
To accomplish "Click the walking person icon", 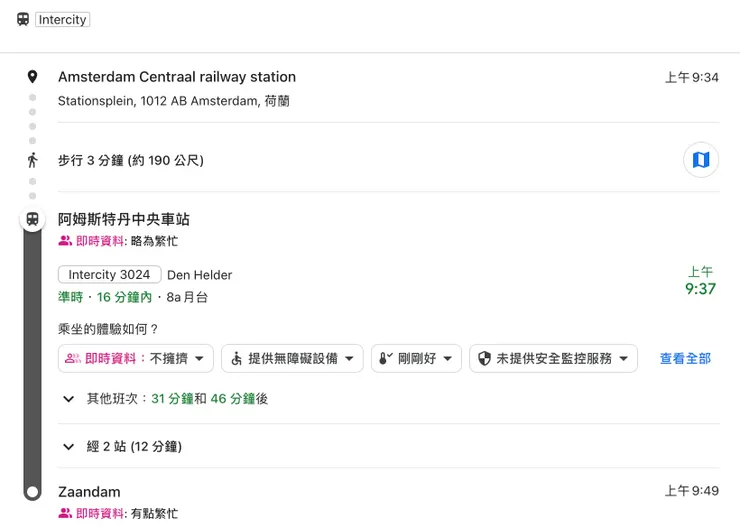I will click(32, 160).
